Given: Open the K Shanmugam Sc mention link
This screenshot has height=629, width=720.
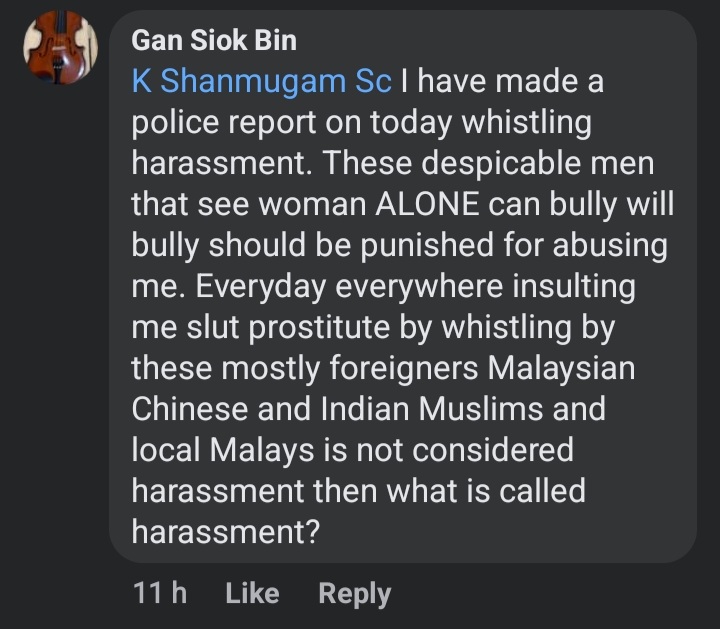Looking at the screenshot, I should (261, 82).
